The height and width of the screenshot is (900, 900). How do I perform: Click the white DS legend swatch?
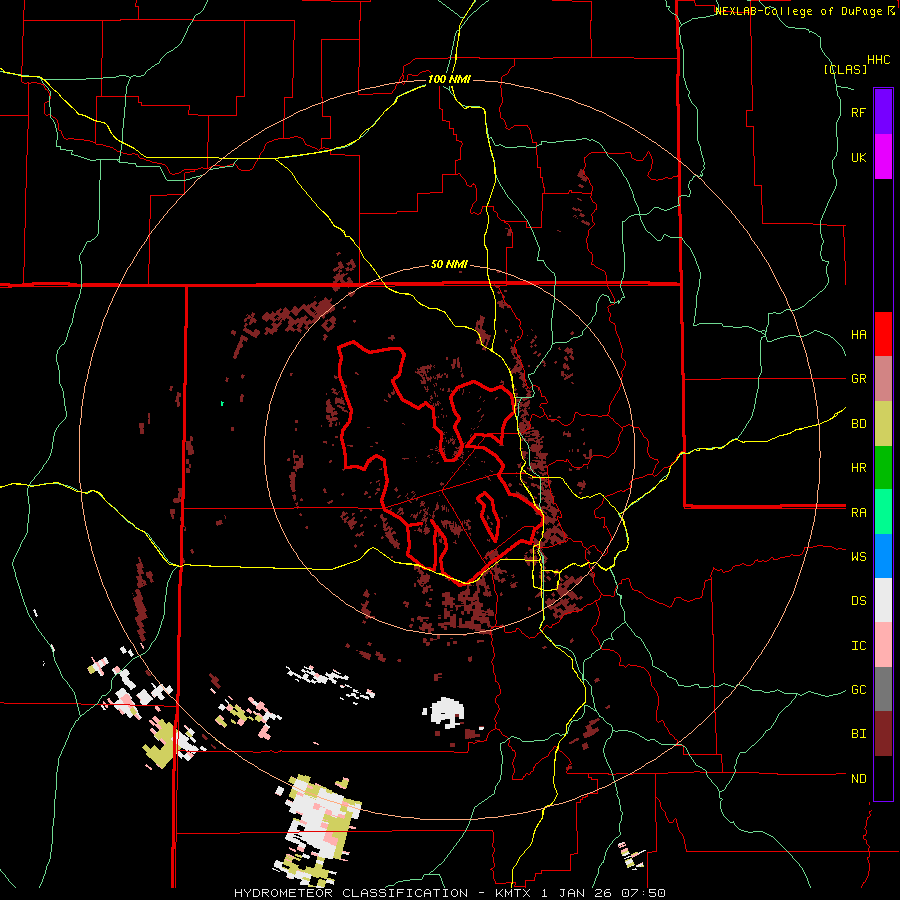point(883,601)
